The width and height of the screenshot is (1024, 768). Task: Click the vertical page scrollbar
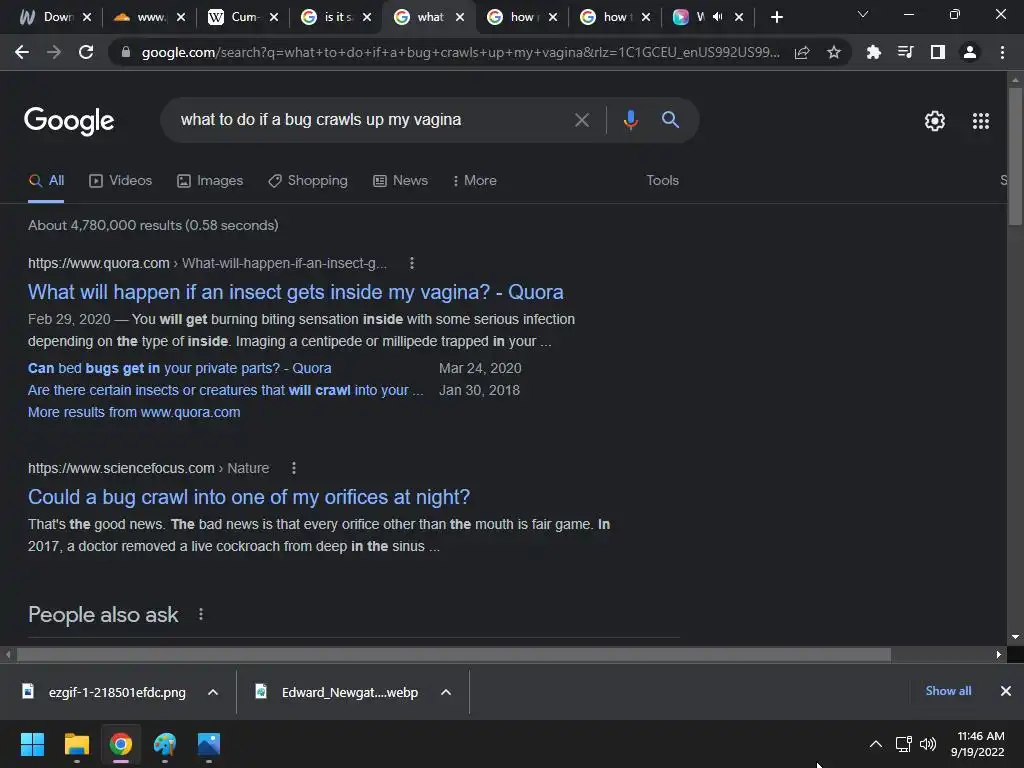point(1015,157)
